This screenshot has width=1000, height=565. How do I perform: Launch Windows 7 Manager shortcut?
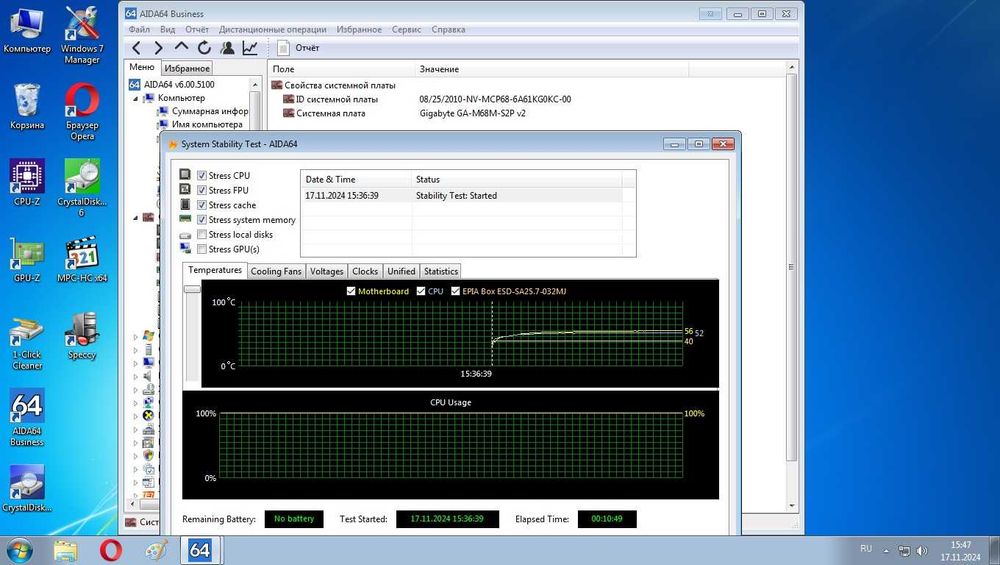[x=82, y=35]
